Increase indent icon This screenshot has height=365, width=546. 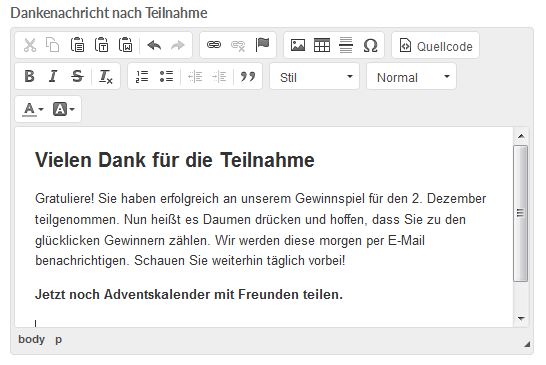coord(219,76)
